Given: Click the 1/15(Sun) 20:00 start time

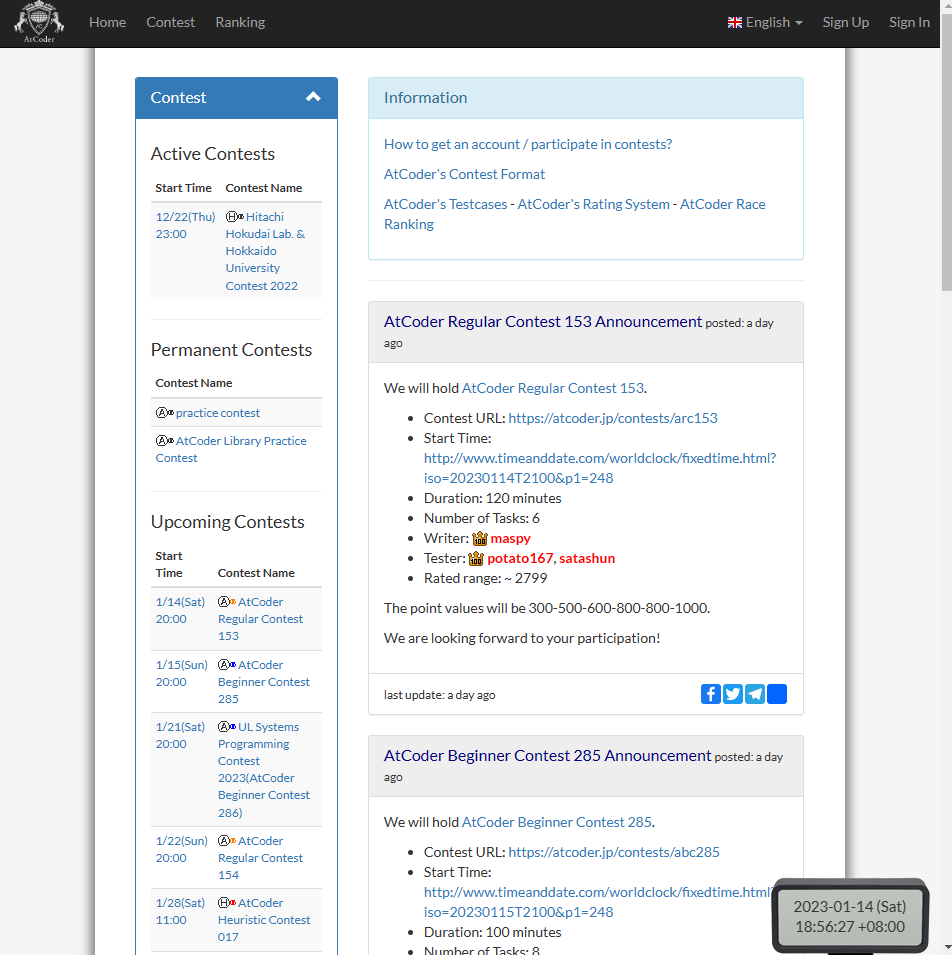Looking at the screenshot, I should 182,674.
